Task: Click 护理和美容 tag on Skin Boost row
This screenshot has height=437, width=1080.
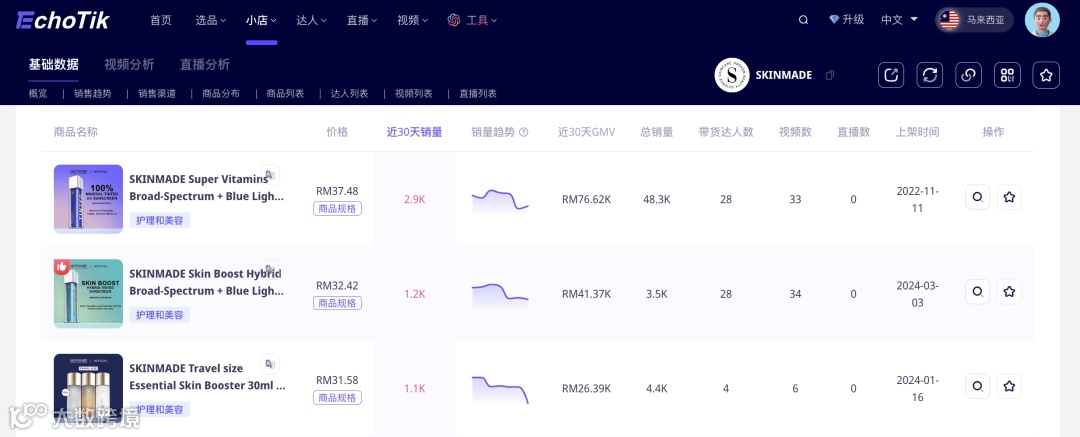Action: [160, 315]
